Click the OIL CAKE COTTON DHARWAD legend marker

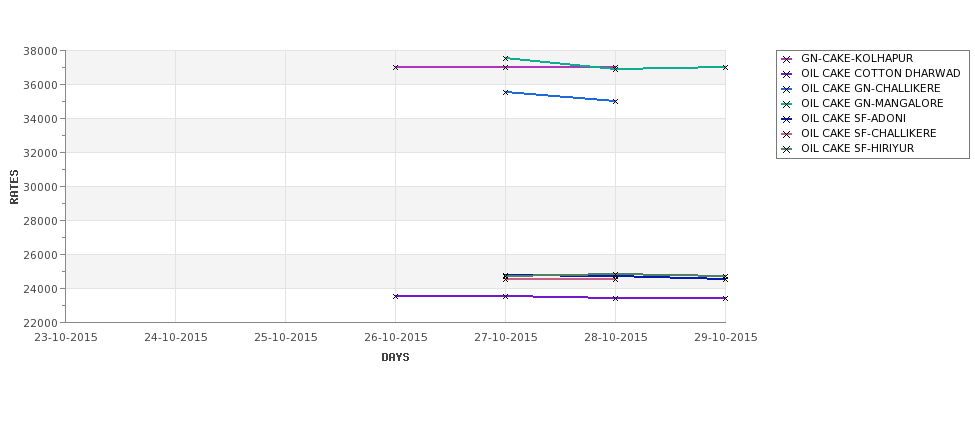pos(787,74)
